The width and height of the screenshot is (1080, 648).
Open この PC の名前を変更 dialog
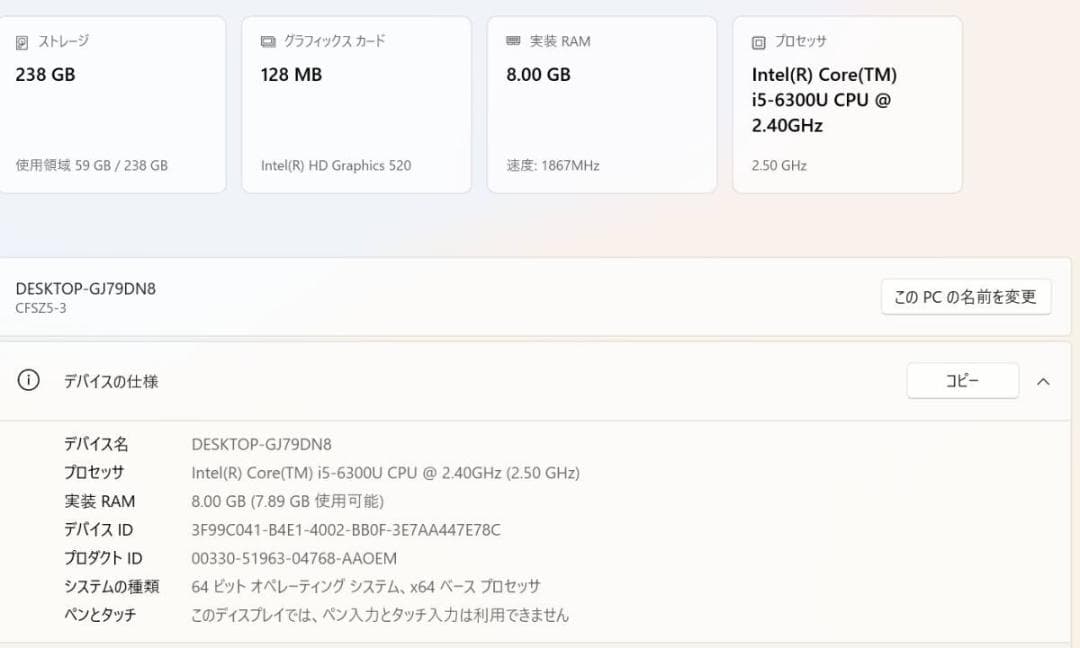[966, 296]
